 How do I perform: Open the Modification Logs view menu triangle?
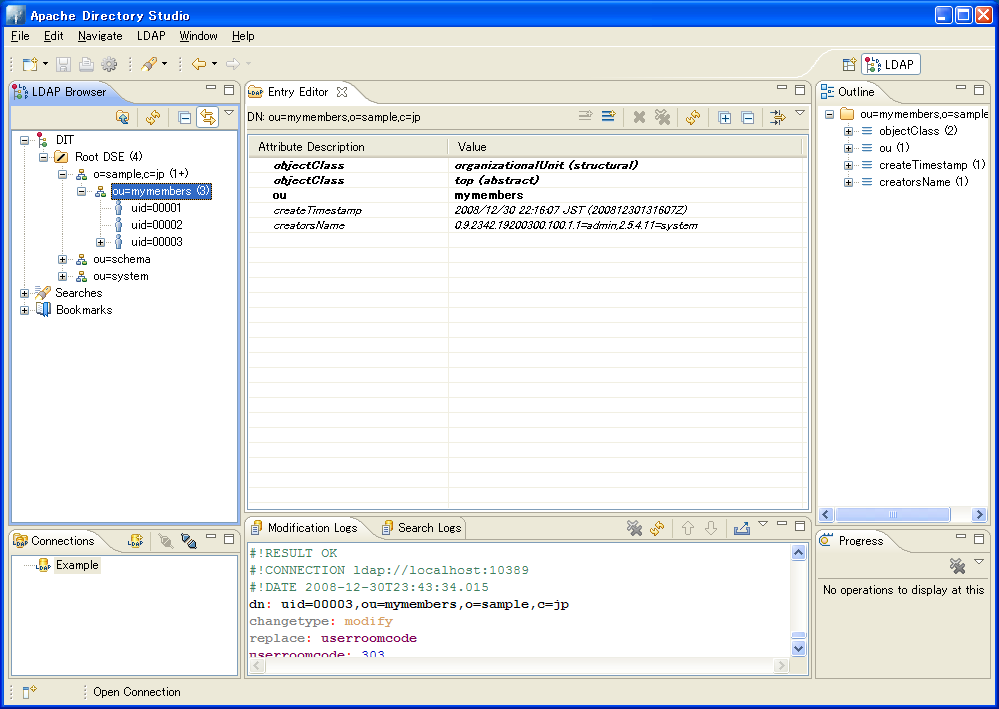[x=763, y=524]
